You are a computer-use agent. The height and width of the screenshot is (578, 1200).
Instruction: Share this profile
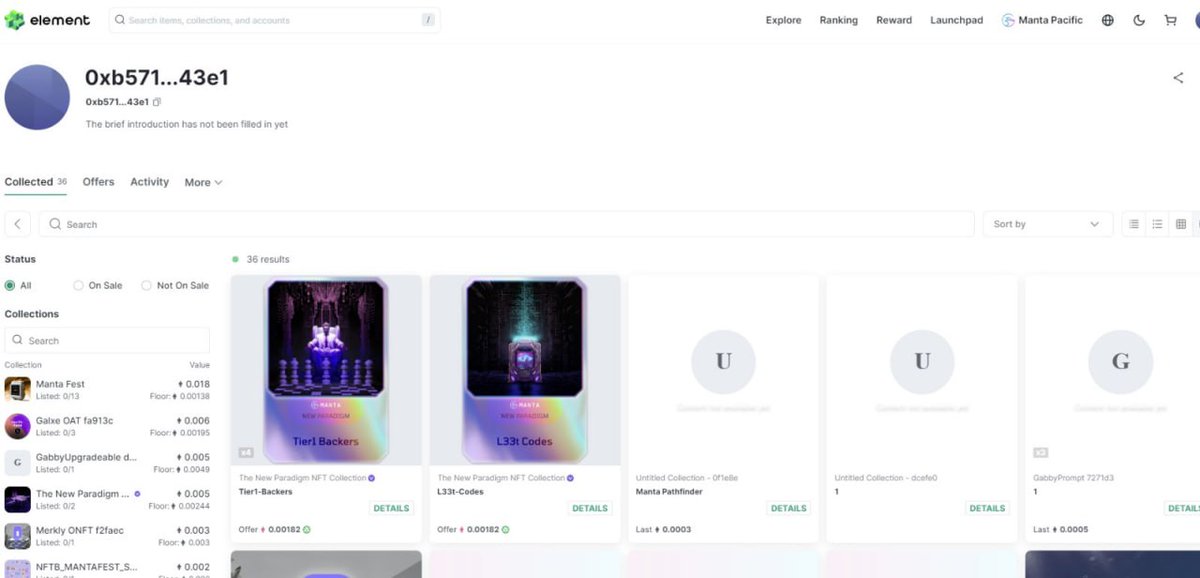[x=1178, y=78]
